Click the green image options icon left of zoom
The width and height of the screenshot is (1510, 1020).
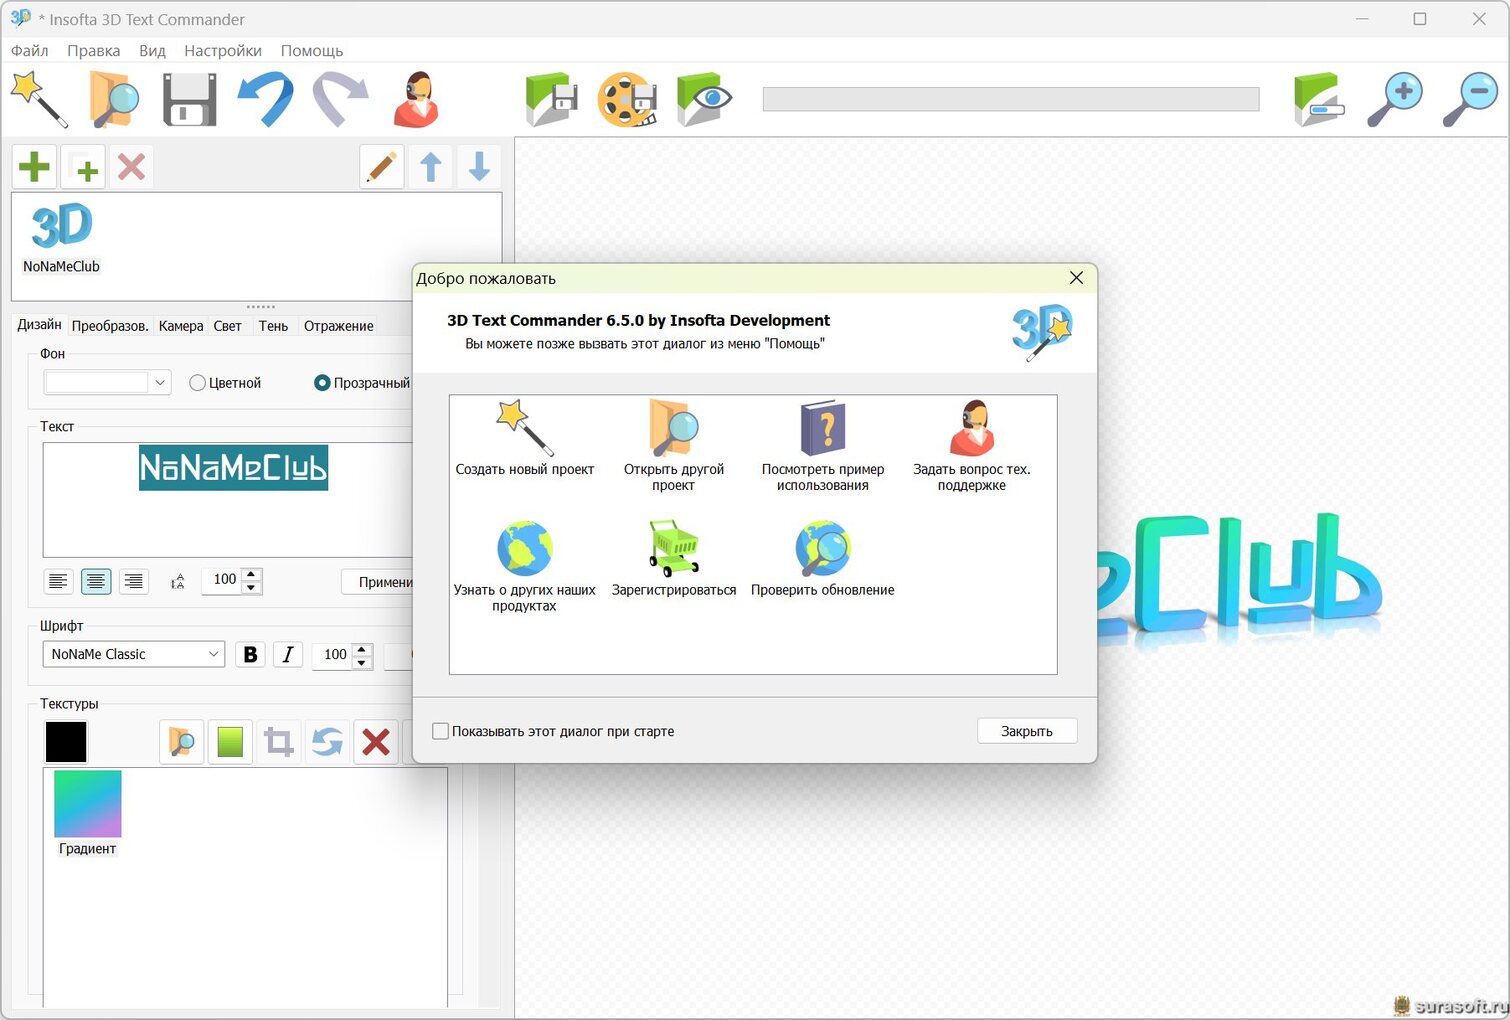point(1319,99)
